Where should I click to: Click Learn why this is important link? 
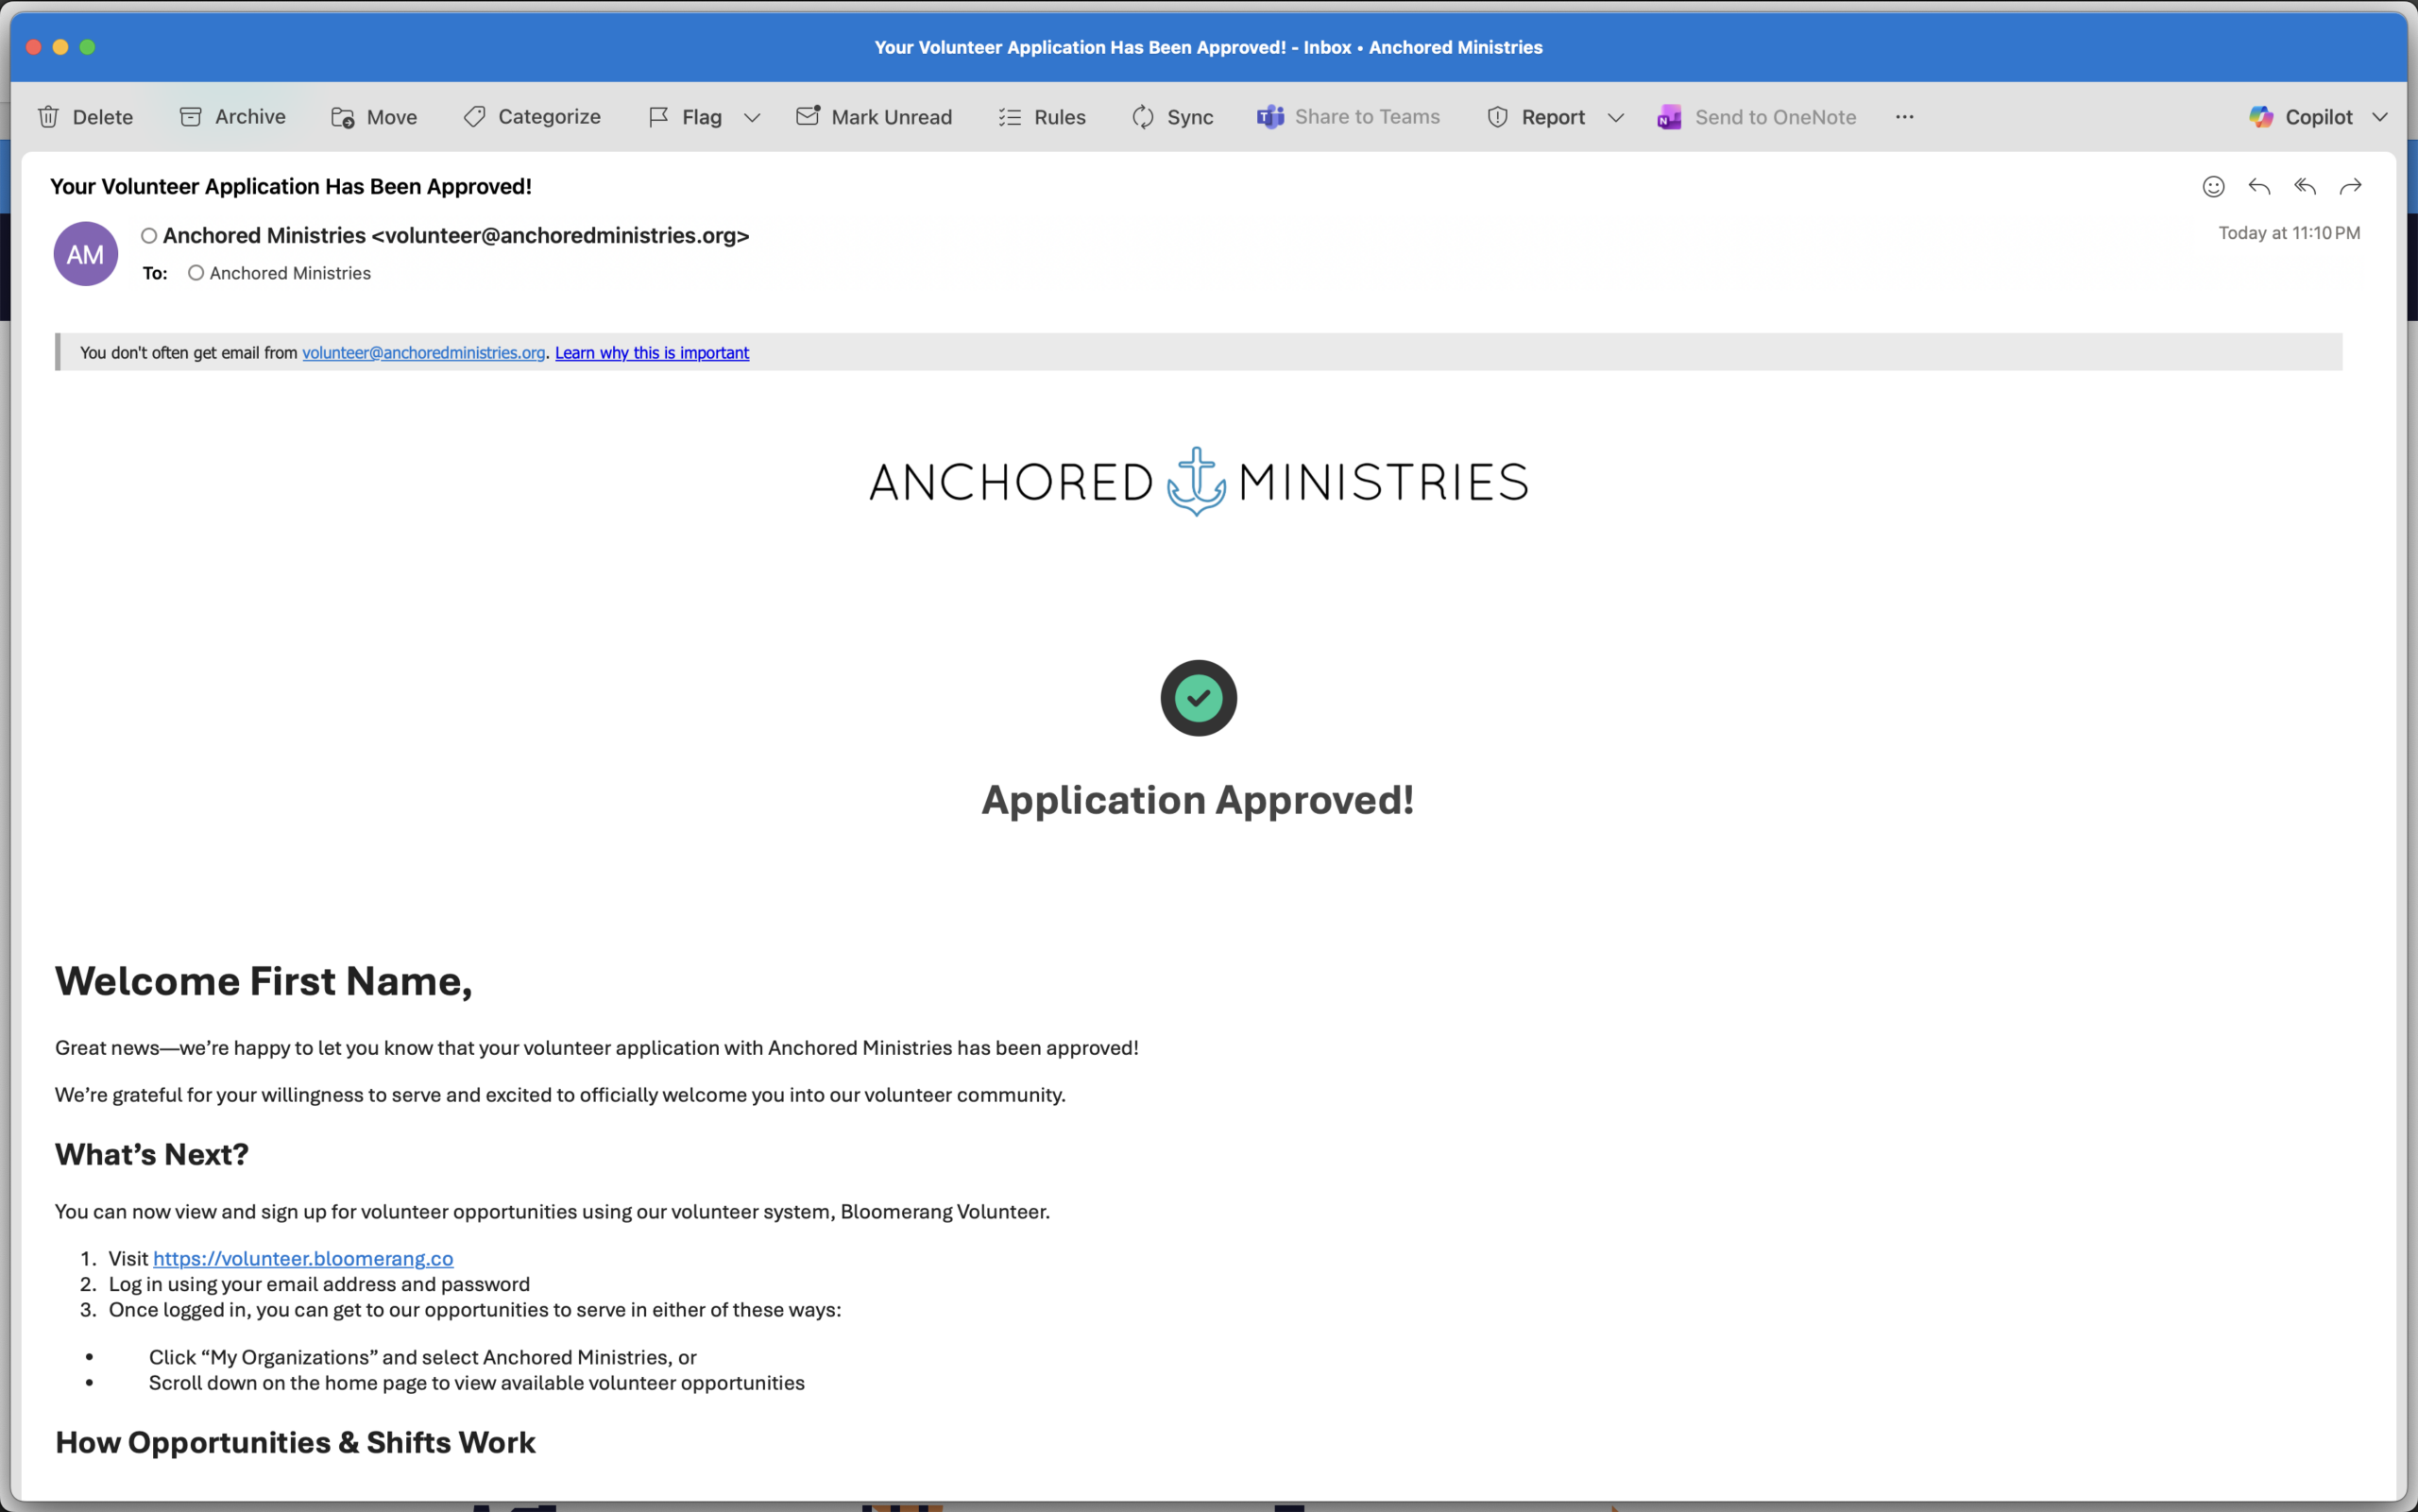[x=651, y=353]
